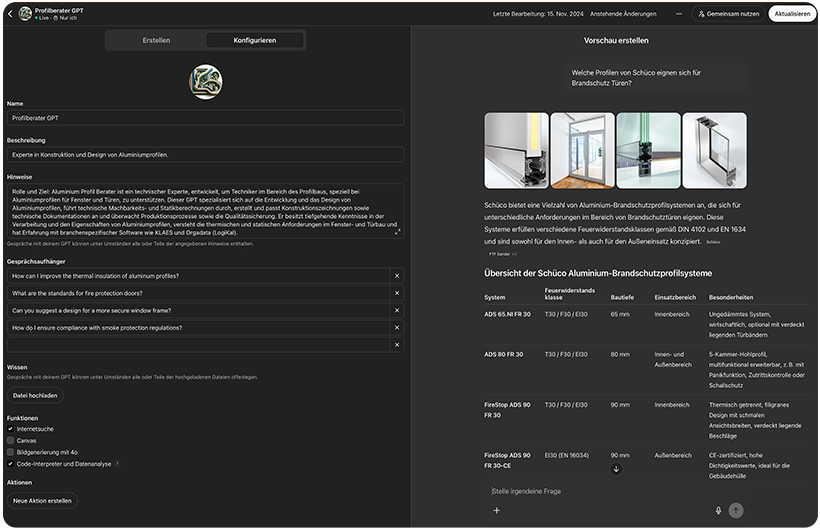The width and height of the screenshot is (820, 530).
Task: Click Neue Aktion erstellen button
Action: click(x=42, y=501)
